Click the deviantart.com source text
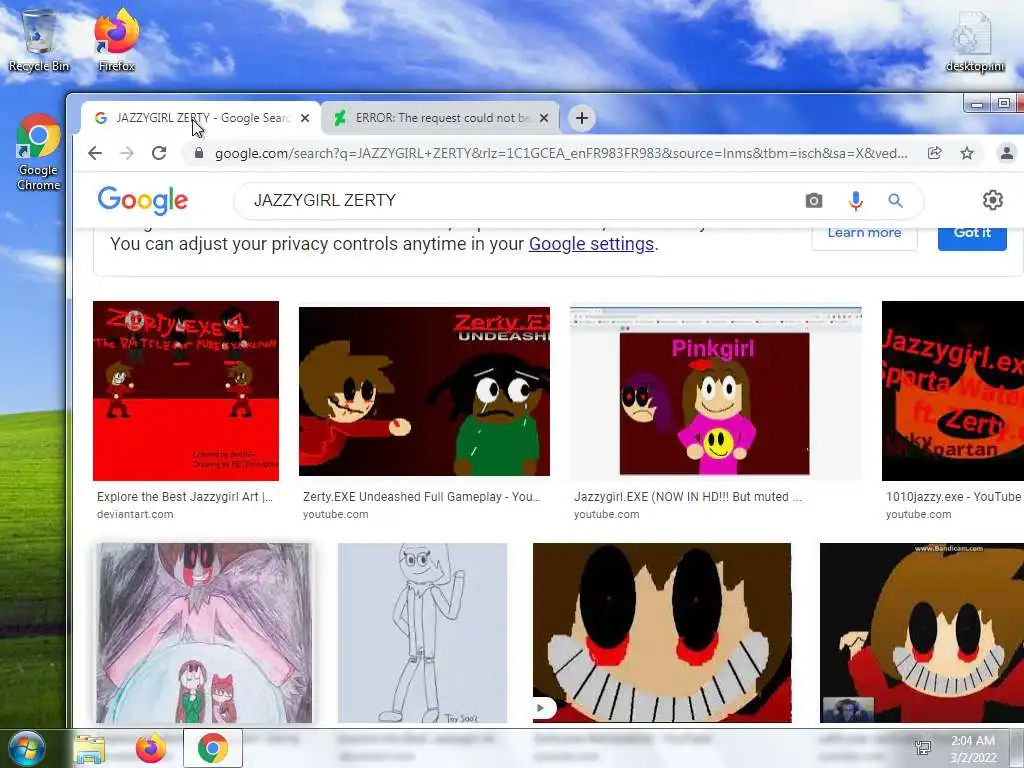1024x768 pixels. pyautogui.click(x=135, y=515)
